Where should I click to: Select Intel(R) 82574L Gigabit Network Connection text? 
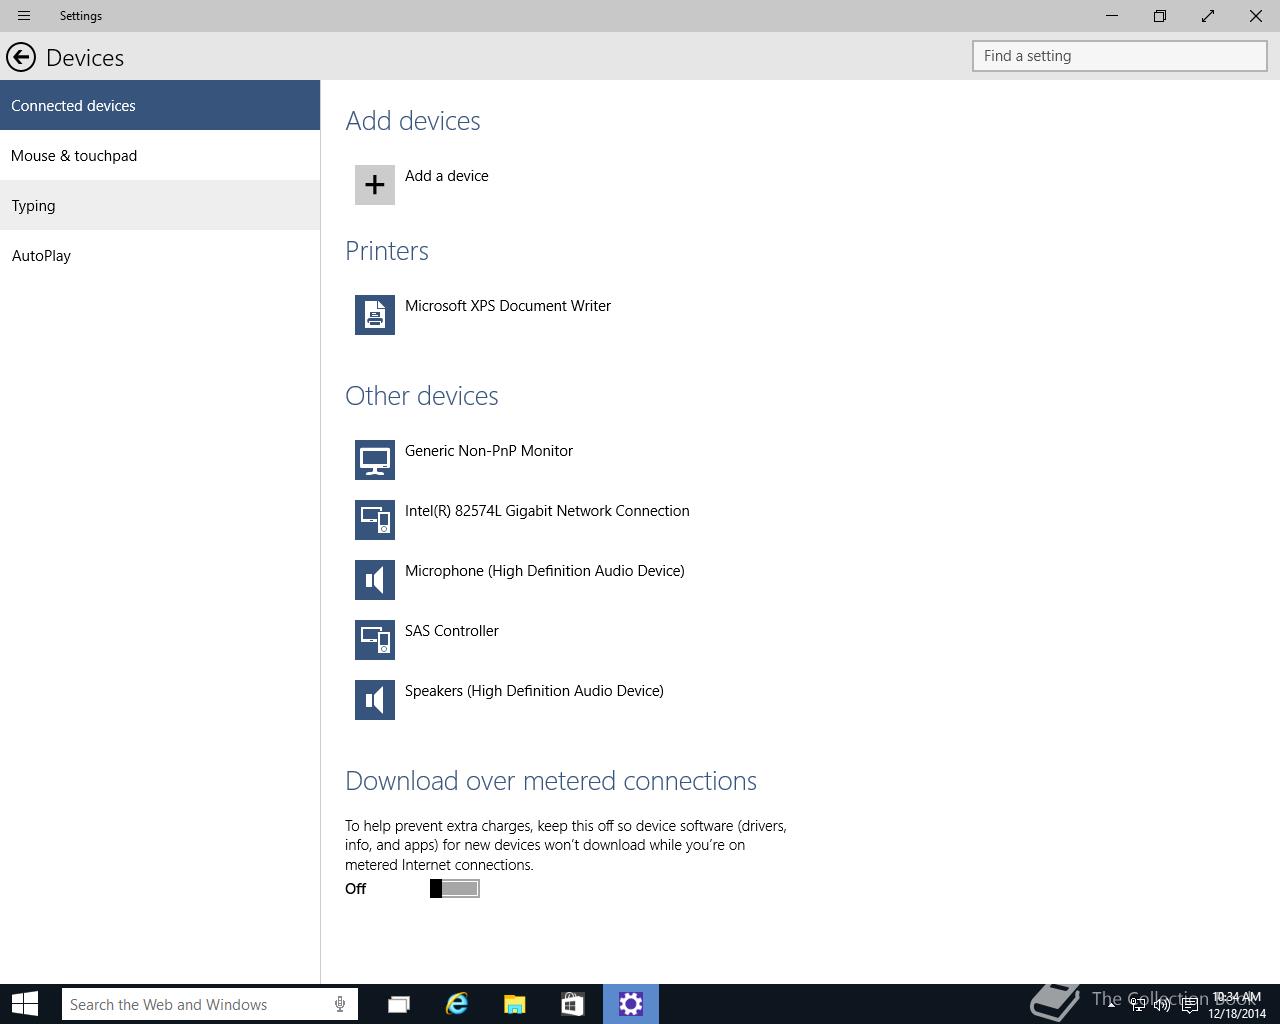coord(547,511)
